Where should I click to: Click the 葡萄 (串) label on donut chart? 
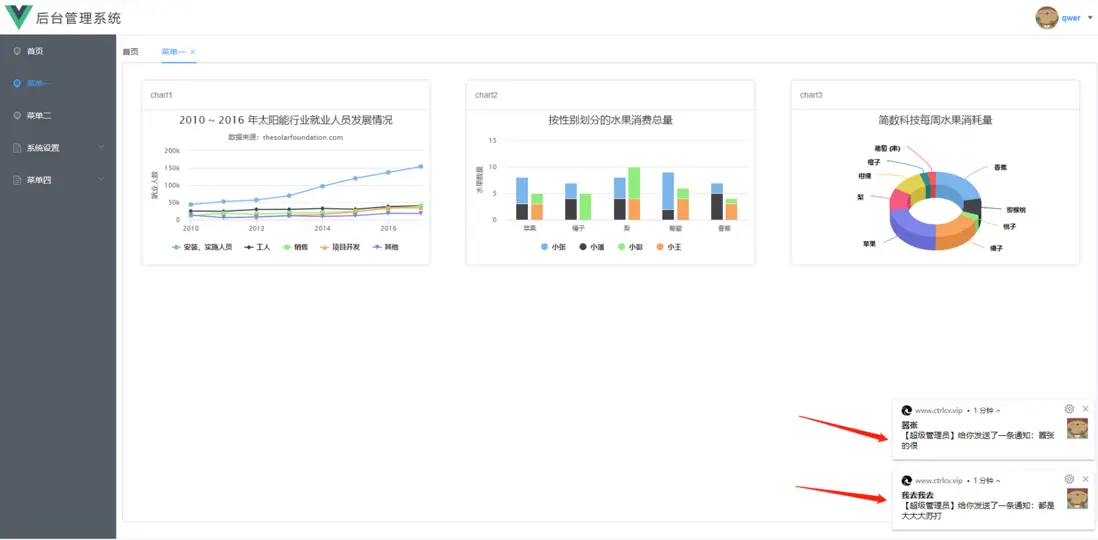click(x=887, y=148)
